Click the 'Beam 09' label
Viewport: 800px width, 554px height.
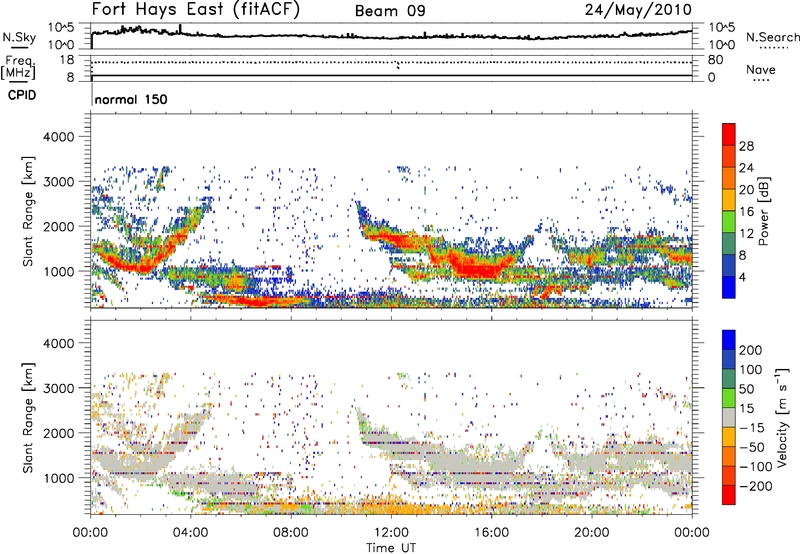390,11
